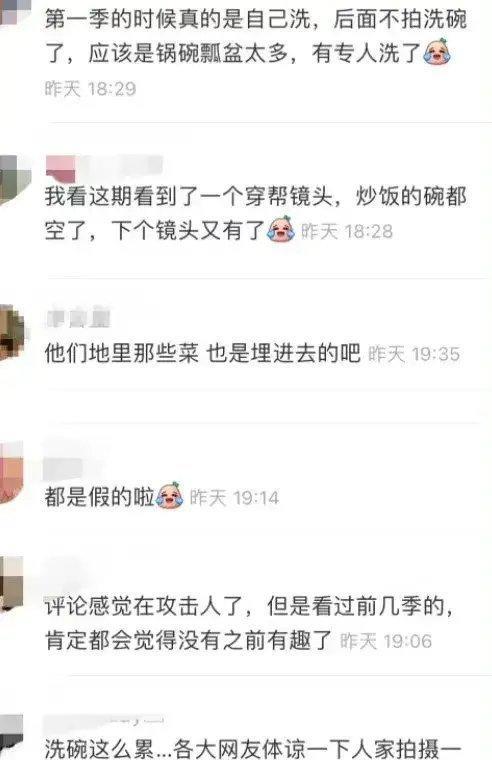Tap timestamp 昨天 18:29
The image size is (492, 760).
91,89
